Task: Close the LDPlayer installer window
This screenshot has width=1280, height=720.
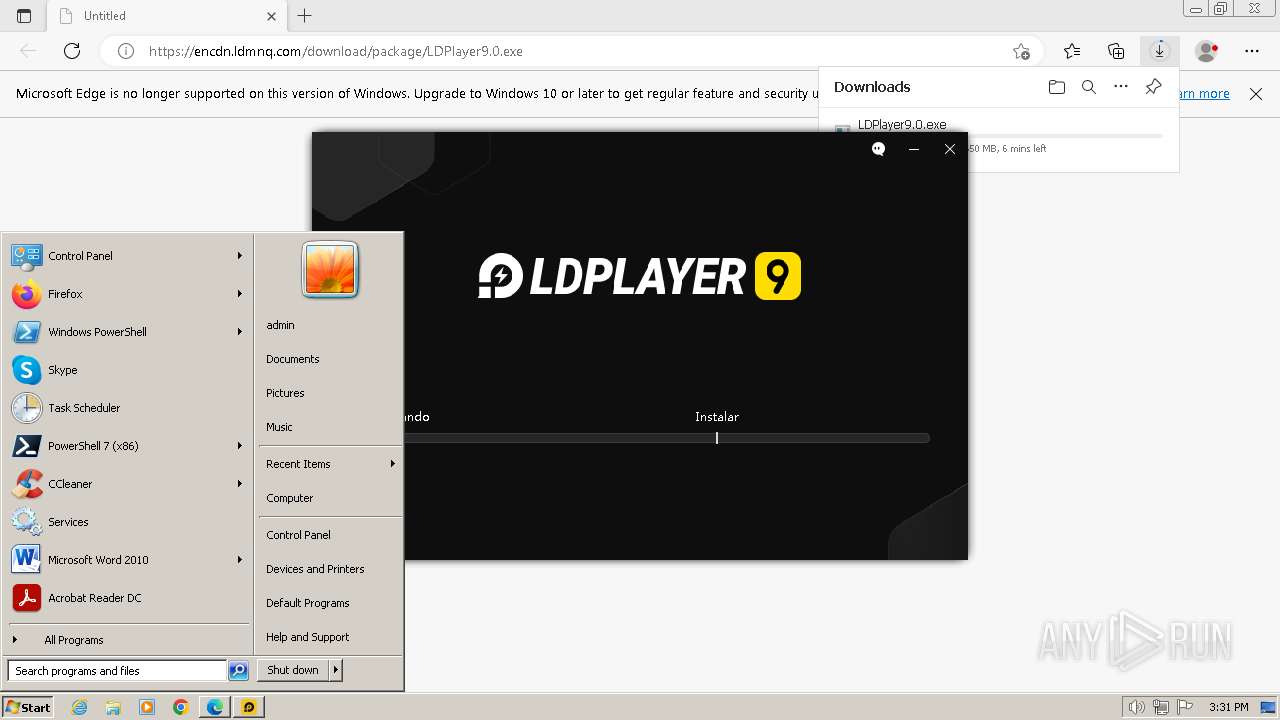Action: pos(950,149)
